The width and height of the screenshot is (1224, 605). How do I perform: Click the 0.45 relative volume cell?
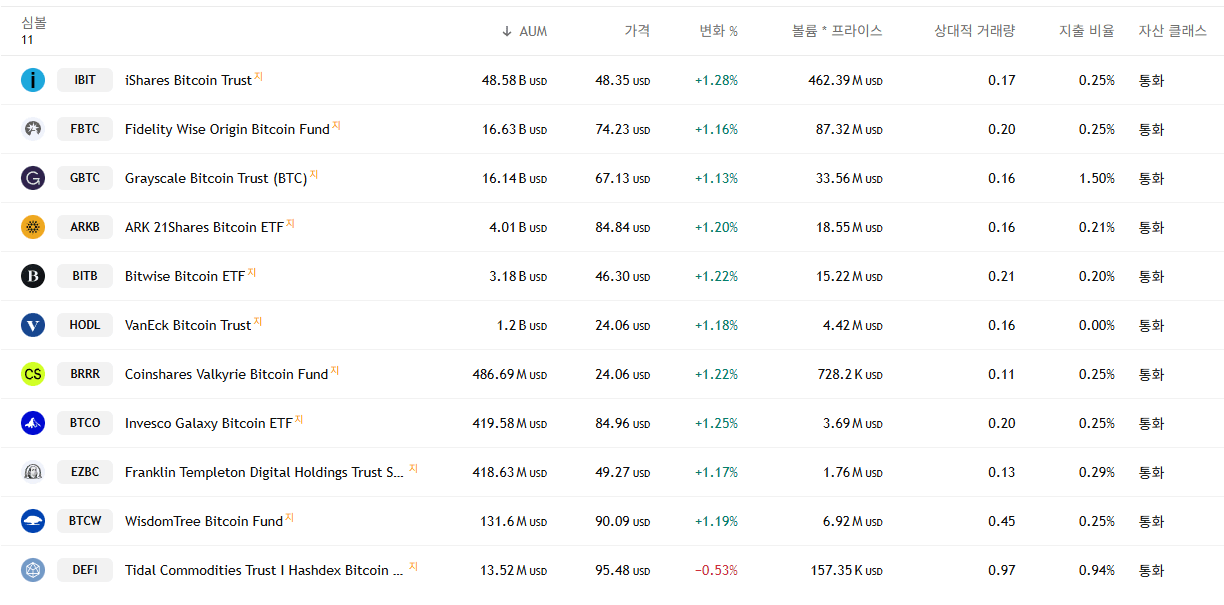pyautogui.click(x=1002, y=521)
